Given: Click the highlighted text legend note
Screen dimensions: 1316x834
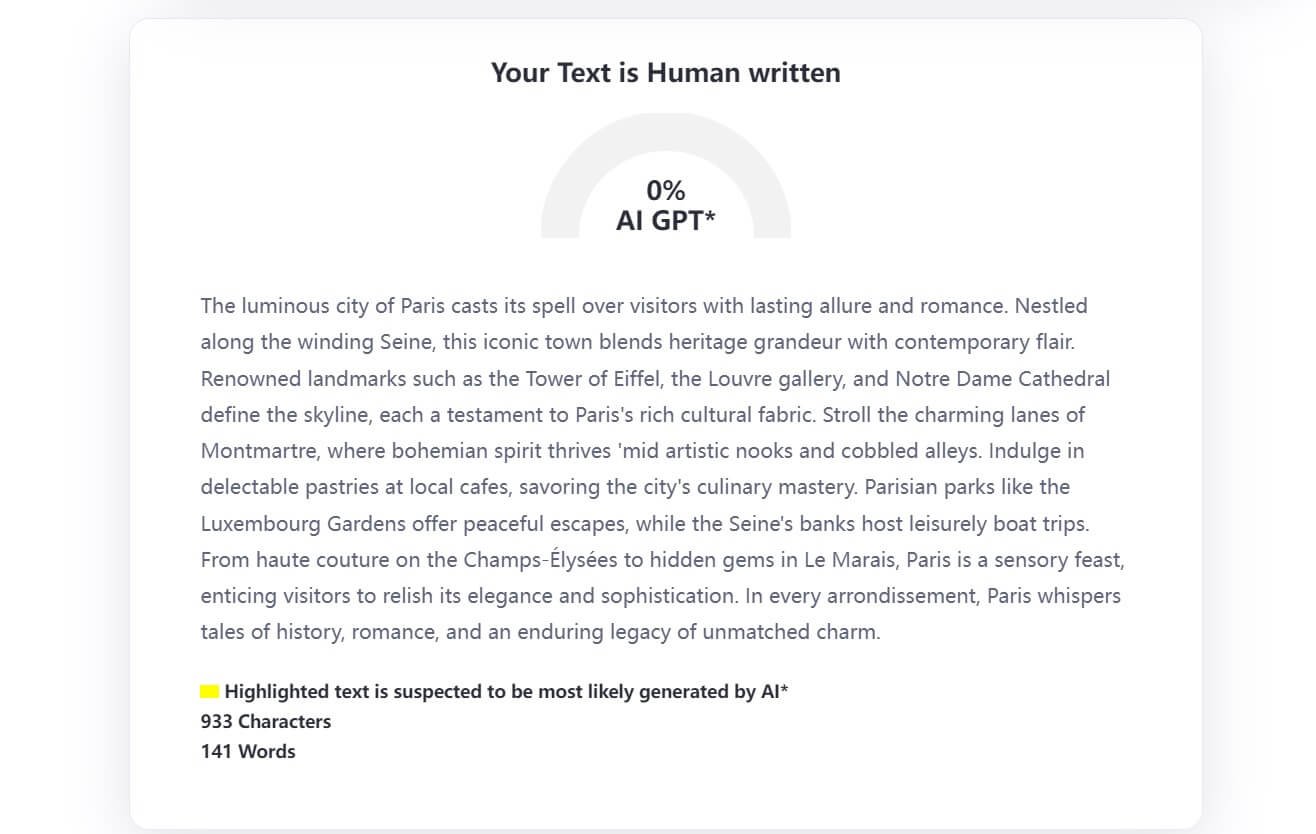Looking at the screenshot, I should click(x=506, y=691).
